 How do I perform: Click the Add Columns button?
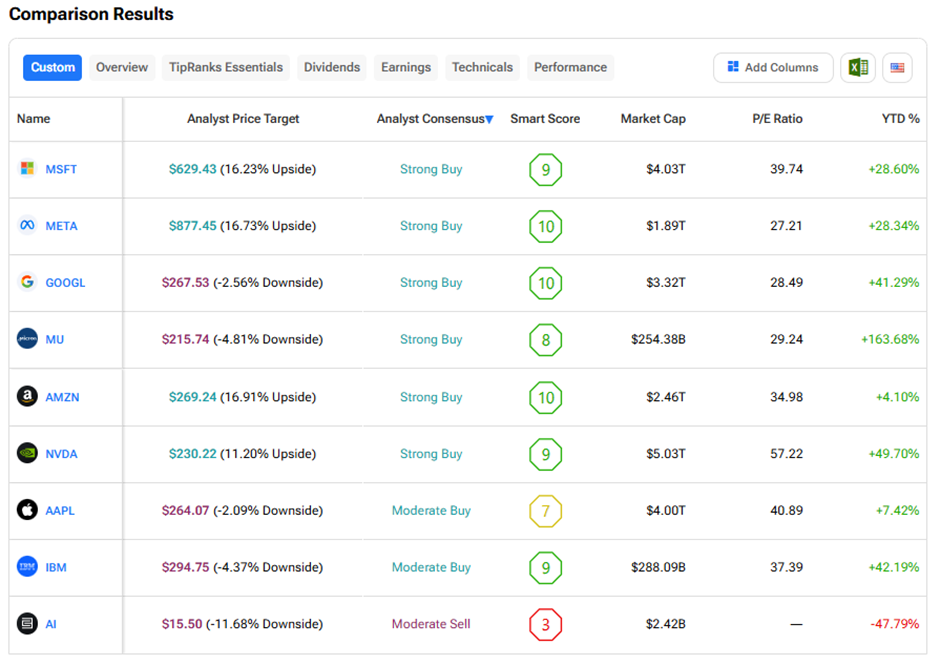[773, 68]
